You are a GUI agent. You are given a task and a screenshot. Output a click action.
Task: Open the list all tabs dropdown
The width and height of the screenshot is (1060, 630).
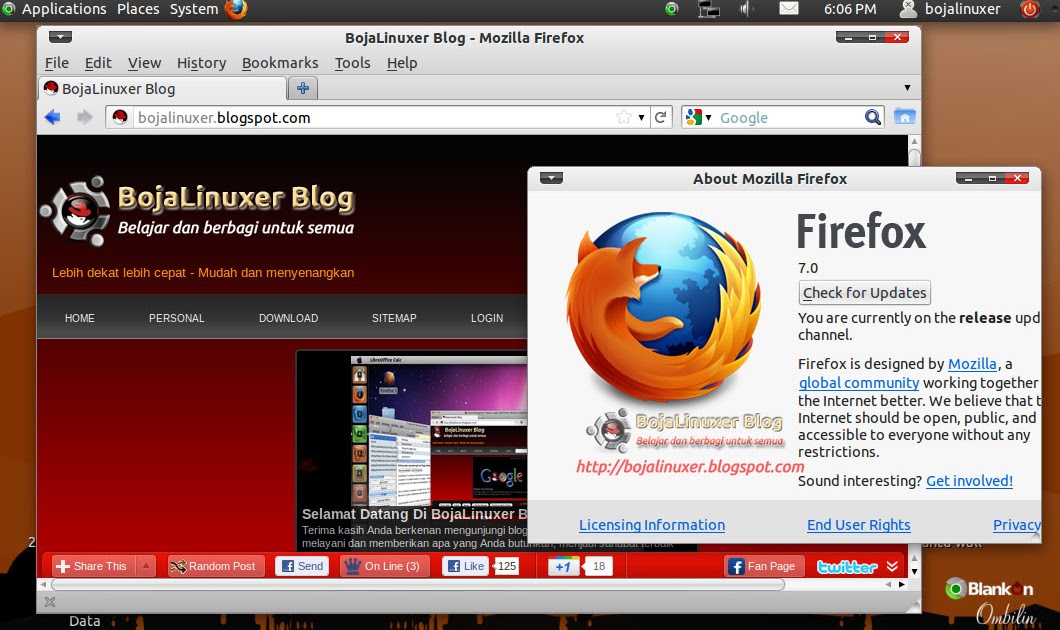coord(907,88)
